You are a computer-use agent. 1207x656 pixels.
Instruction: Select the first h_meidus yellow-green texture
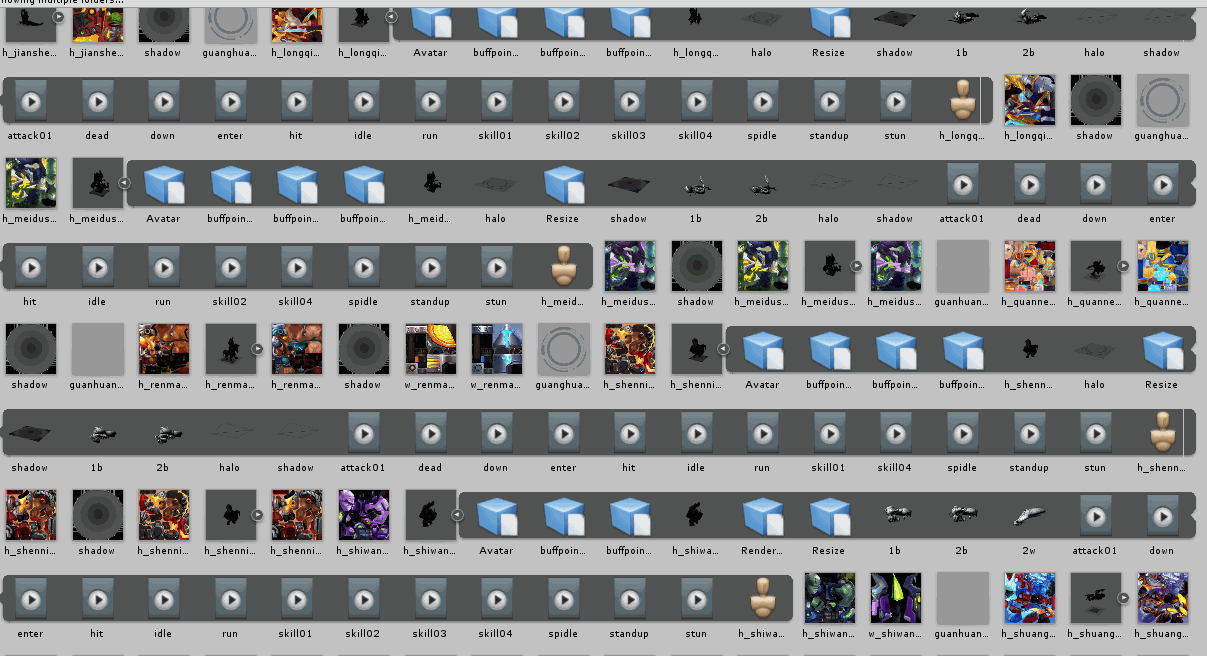[x=31, y=184]
